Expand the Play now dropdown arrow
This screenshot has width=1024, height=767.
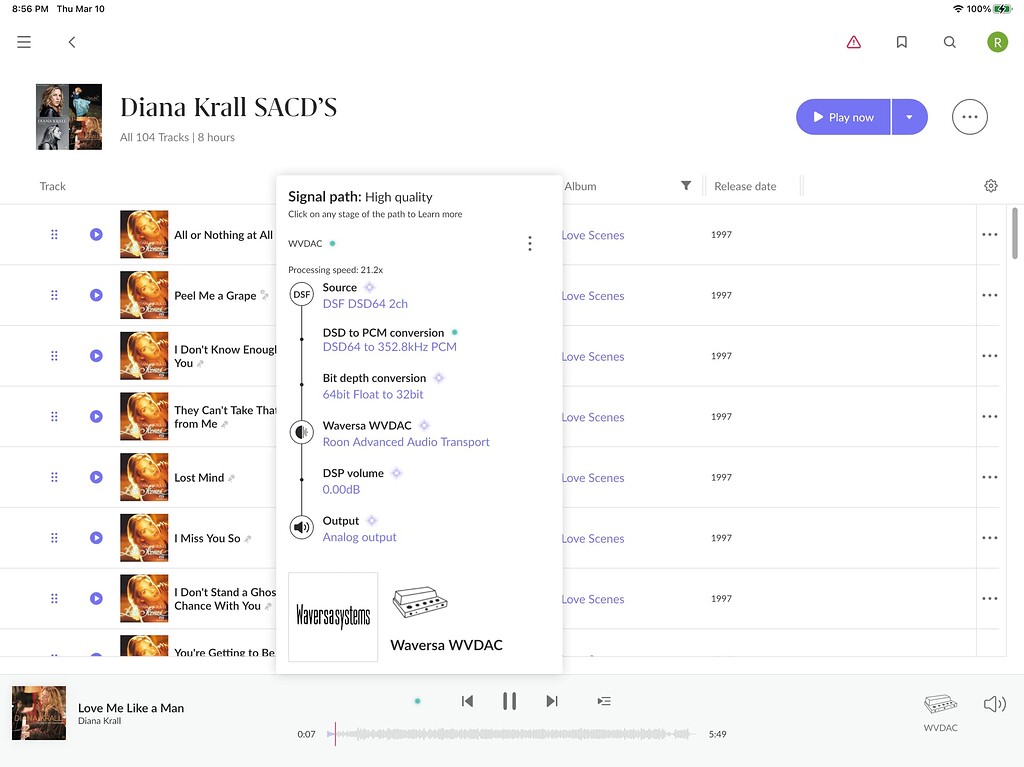(909, 117)
